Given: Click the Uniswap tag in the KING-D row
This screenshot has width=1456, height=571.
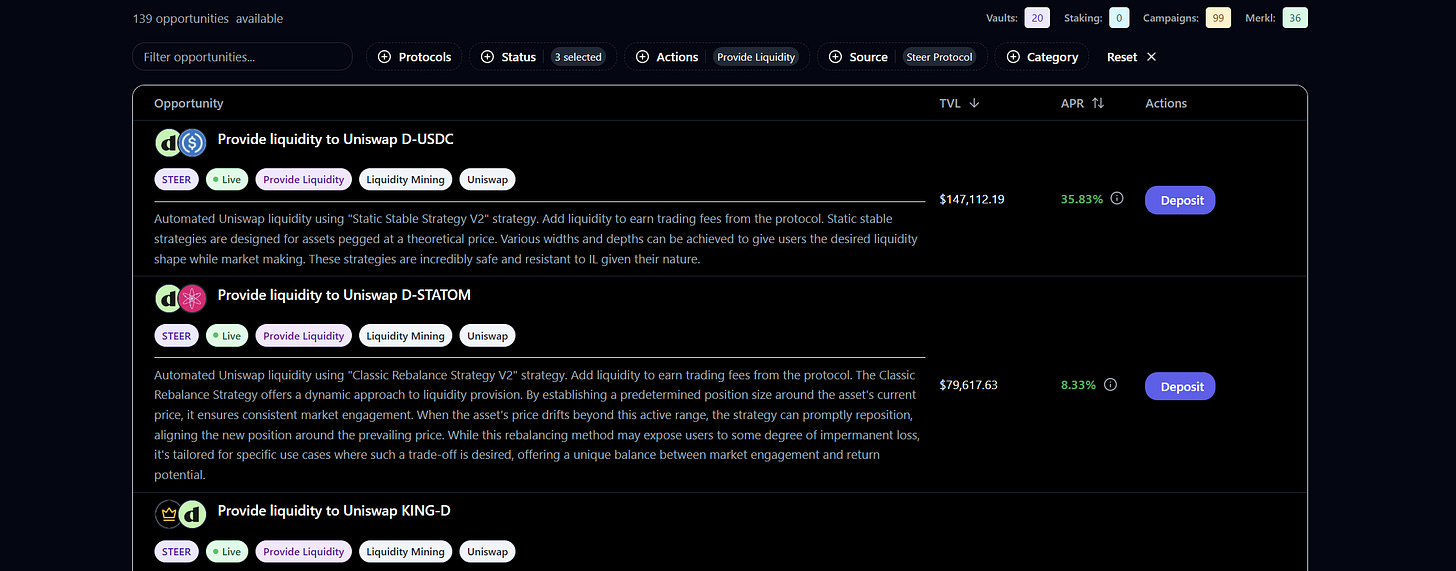Looking at the screenshot, I should [487, 551].
